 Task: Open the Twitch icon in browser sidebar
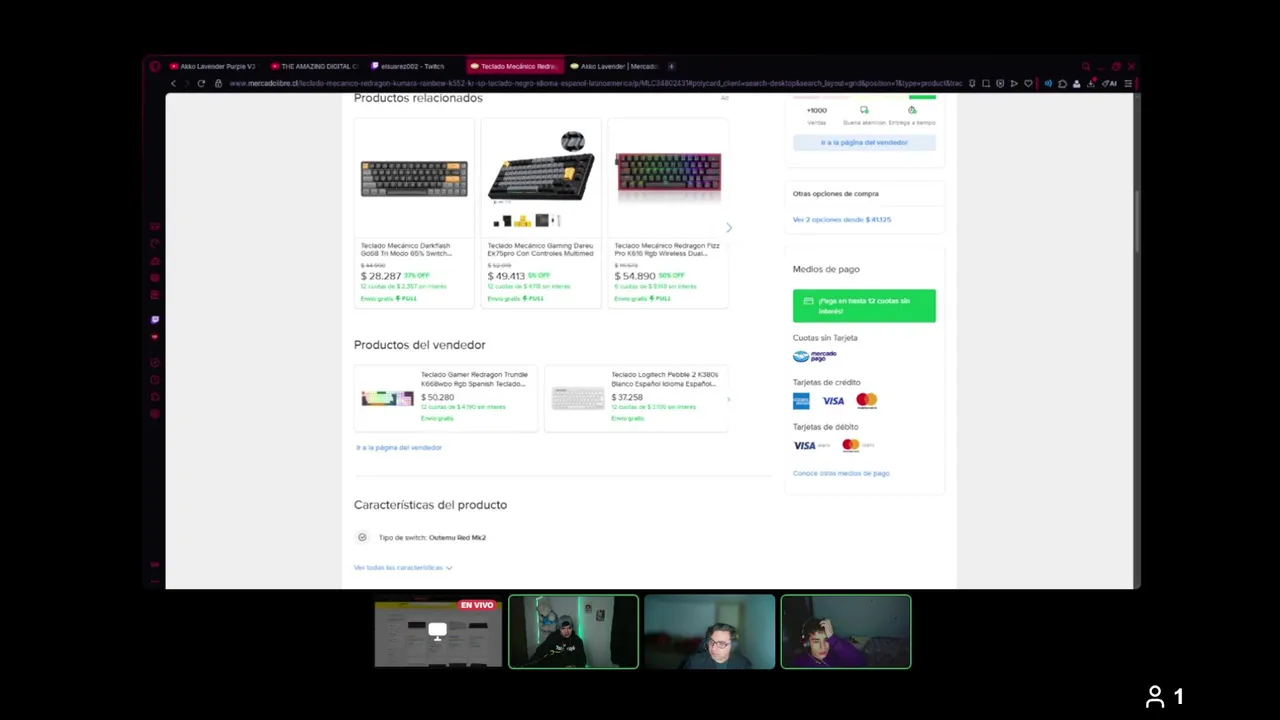click(155, 320)
